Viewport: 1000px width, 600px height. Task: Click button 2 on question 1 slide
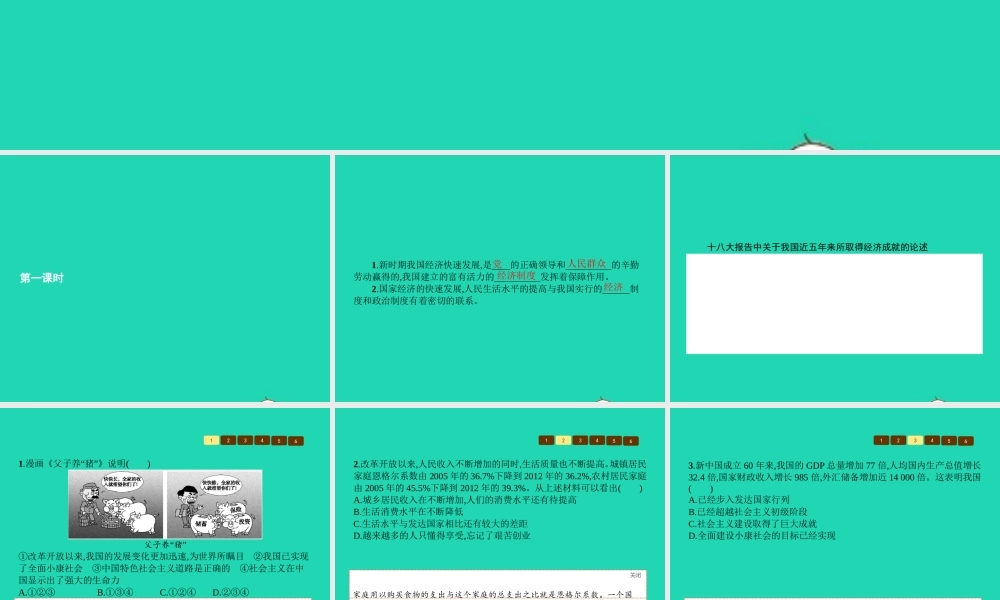click(x=228, y=440)
